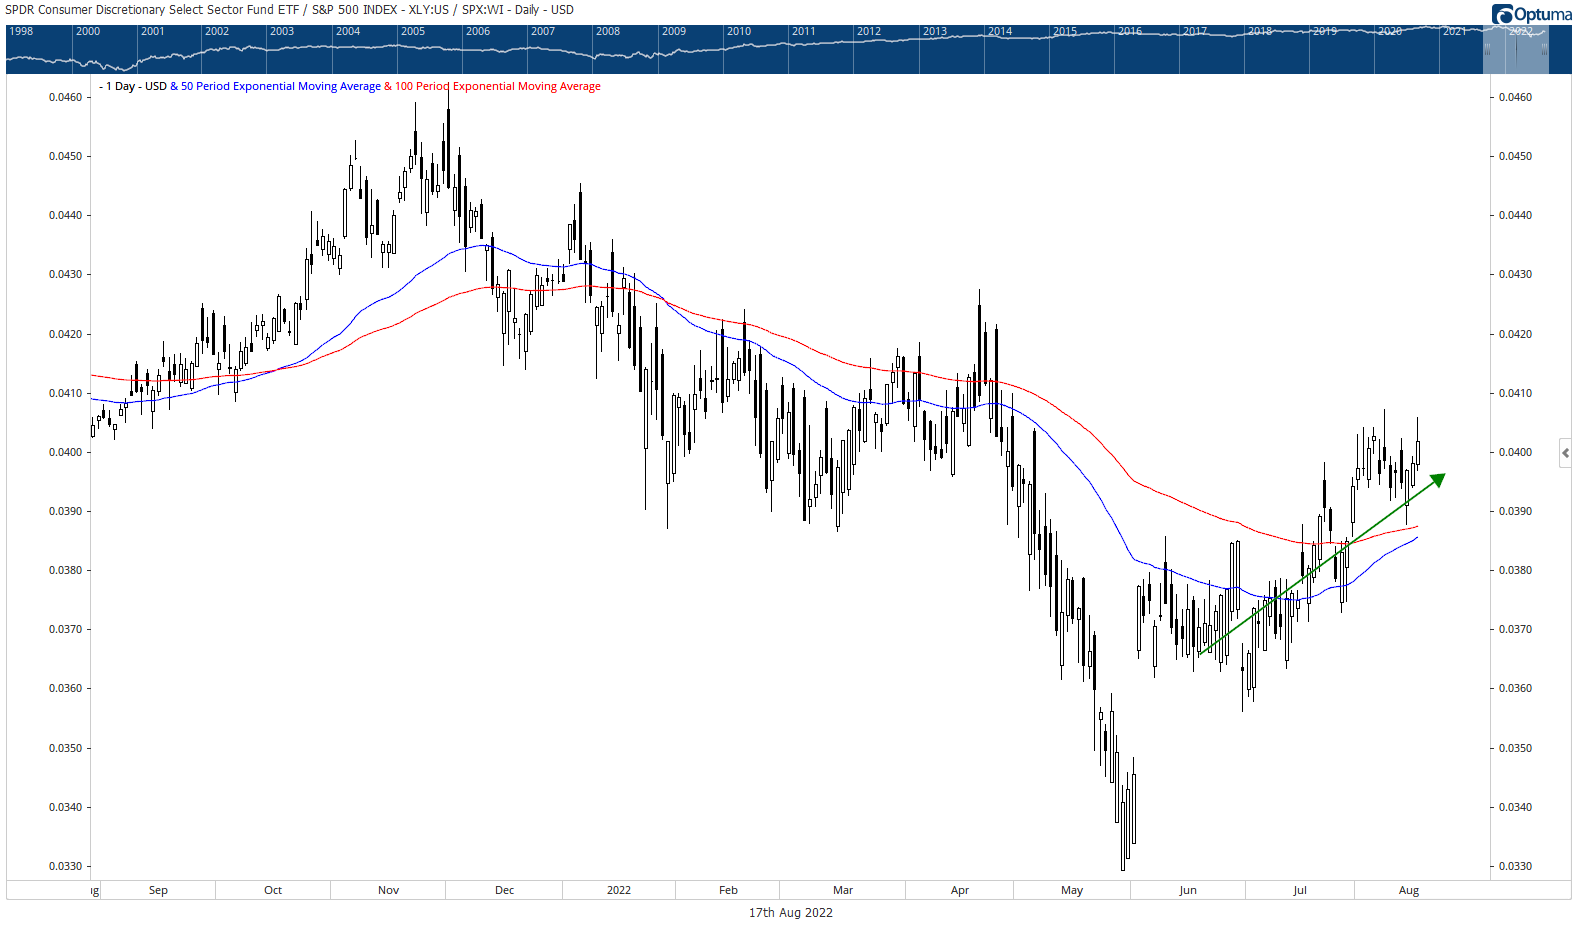Click 2020 in the overview timeline
The width and height of the screenshot is (1578, 932).
1390,32
